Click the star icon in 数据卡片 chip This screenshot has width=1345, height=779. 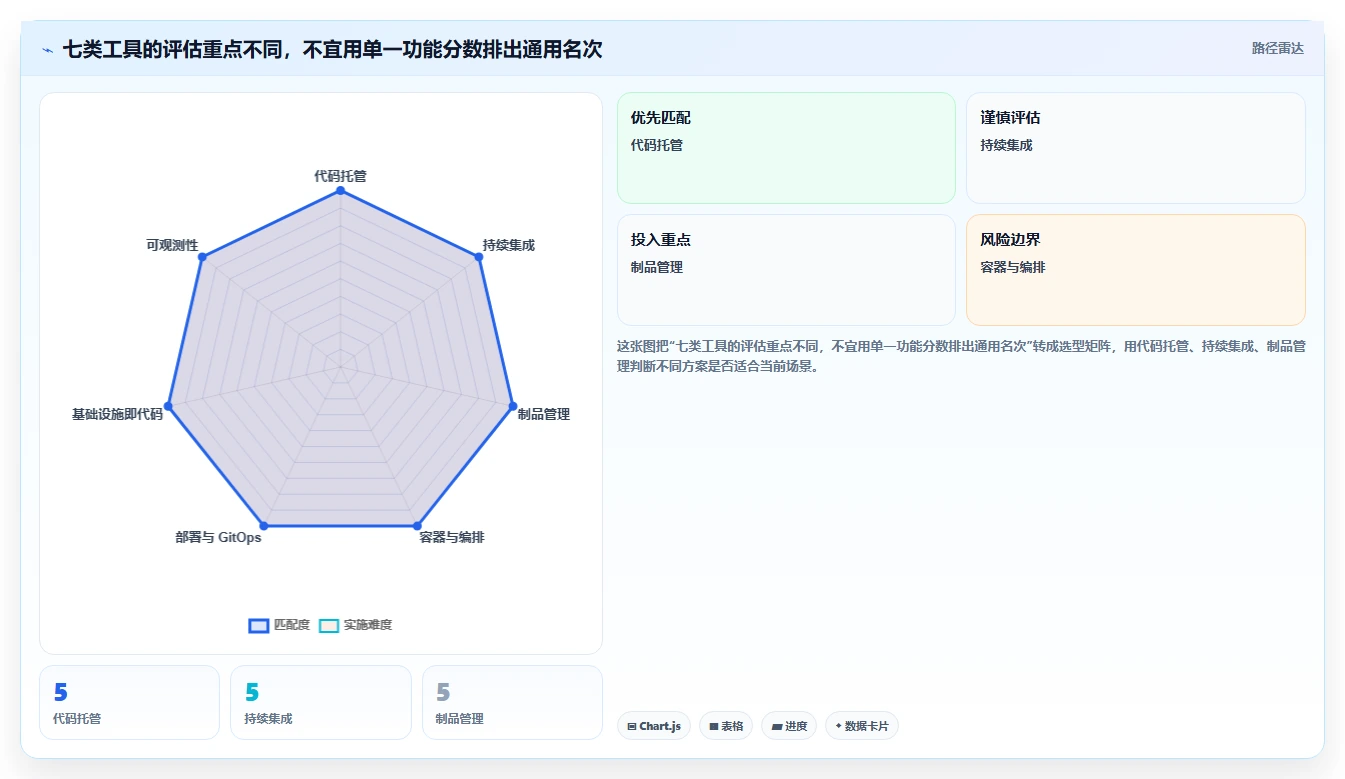coord(838,726)
